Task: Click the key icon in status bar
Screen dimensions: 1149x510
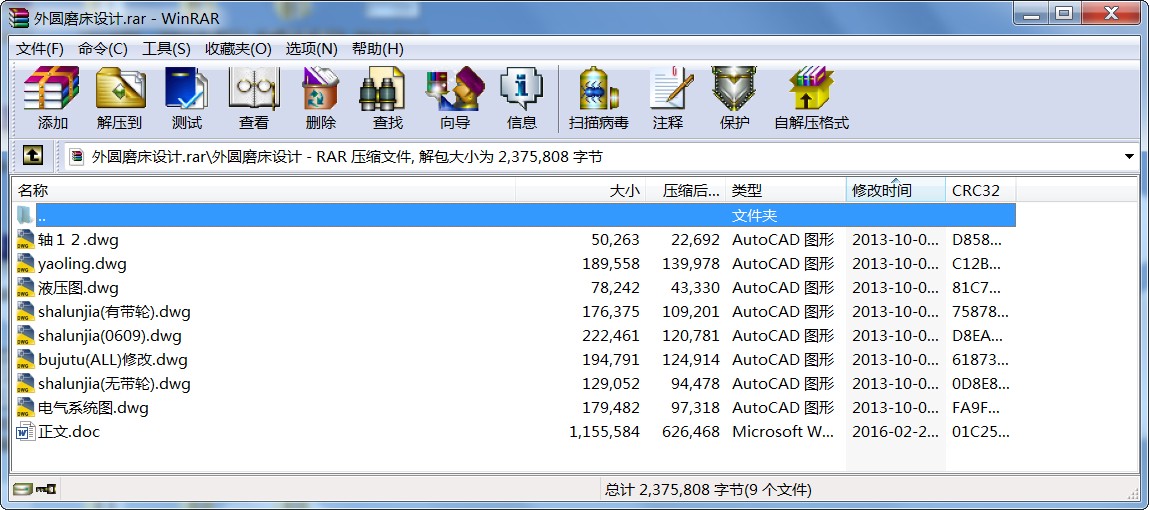Action: point(47,489)
